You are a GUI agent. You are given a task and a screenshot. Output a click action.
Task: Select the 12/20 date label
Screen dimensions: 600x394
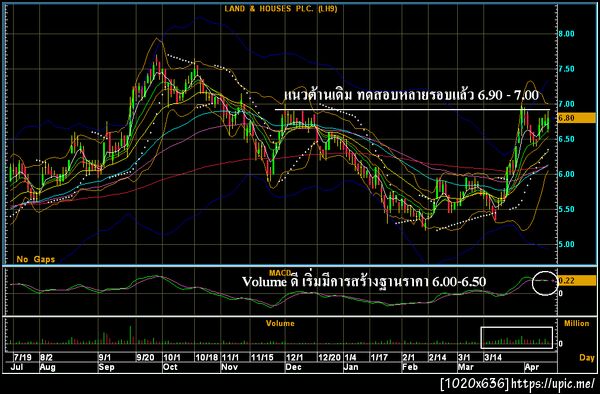330,358
